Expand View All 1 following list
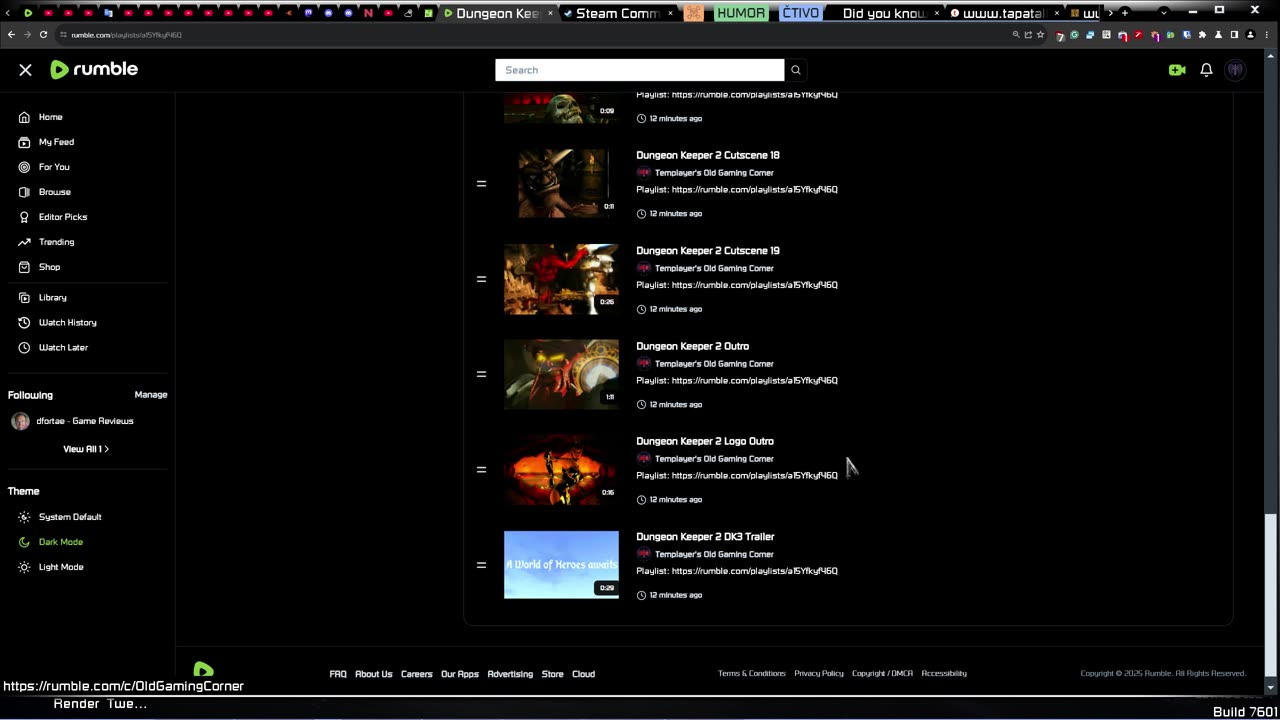1280x720 pixels. tap(86, 449)
